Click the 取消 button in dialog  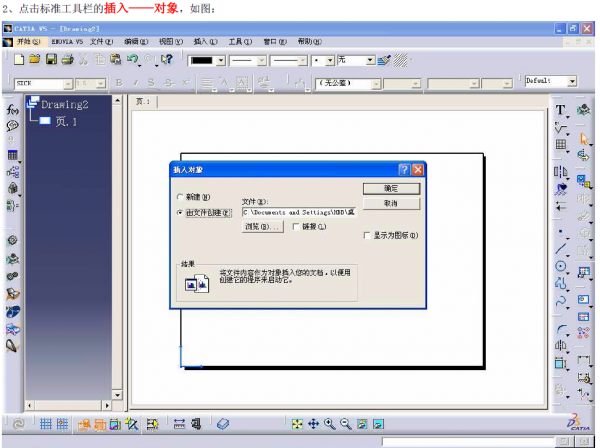tap(391, 204)
